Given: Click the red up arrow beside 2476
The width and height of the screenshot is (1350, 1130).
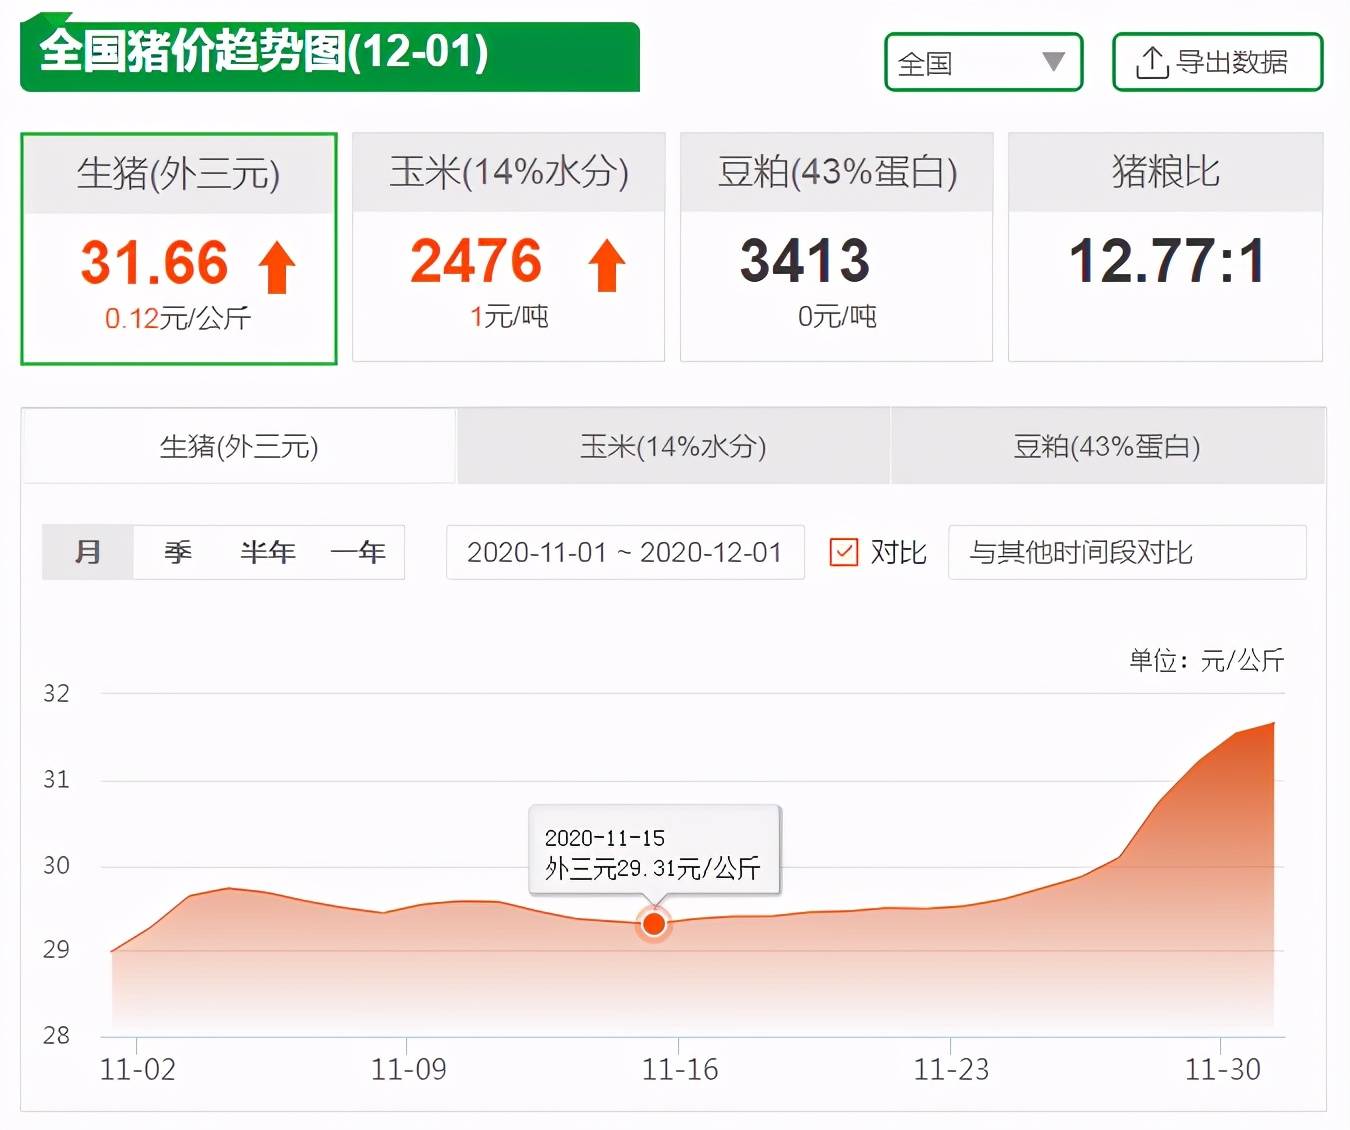Looking at the screenshot, I should pyautogui.click(x=606, y=265).
